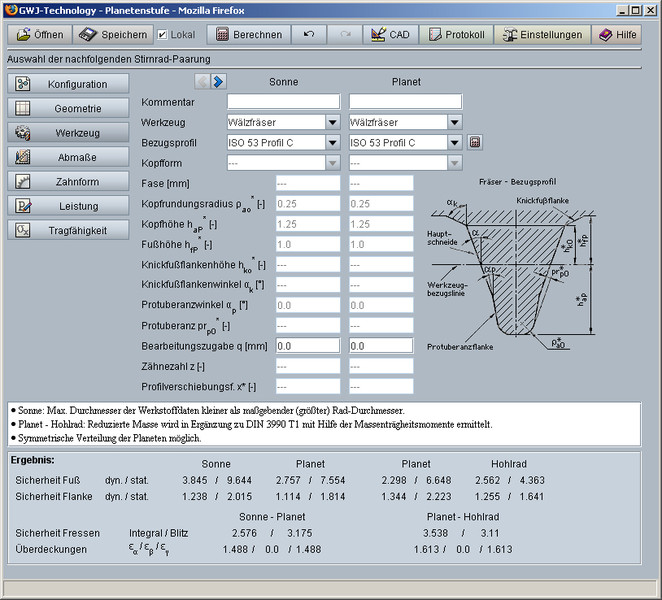Click the Öffnen folder toolbar button

pos(39,34)
